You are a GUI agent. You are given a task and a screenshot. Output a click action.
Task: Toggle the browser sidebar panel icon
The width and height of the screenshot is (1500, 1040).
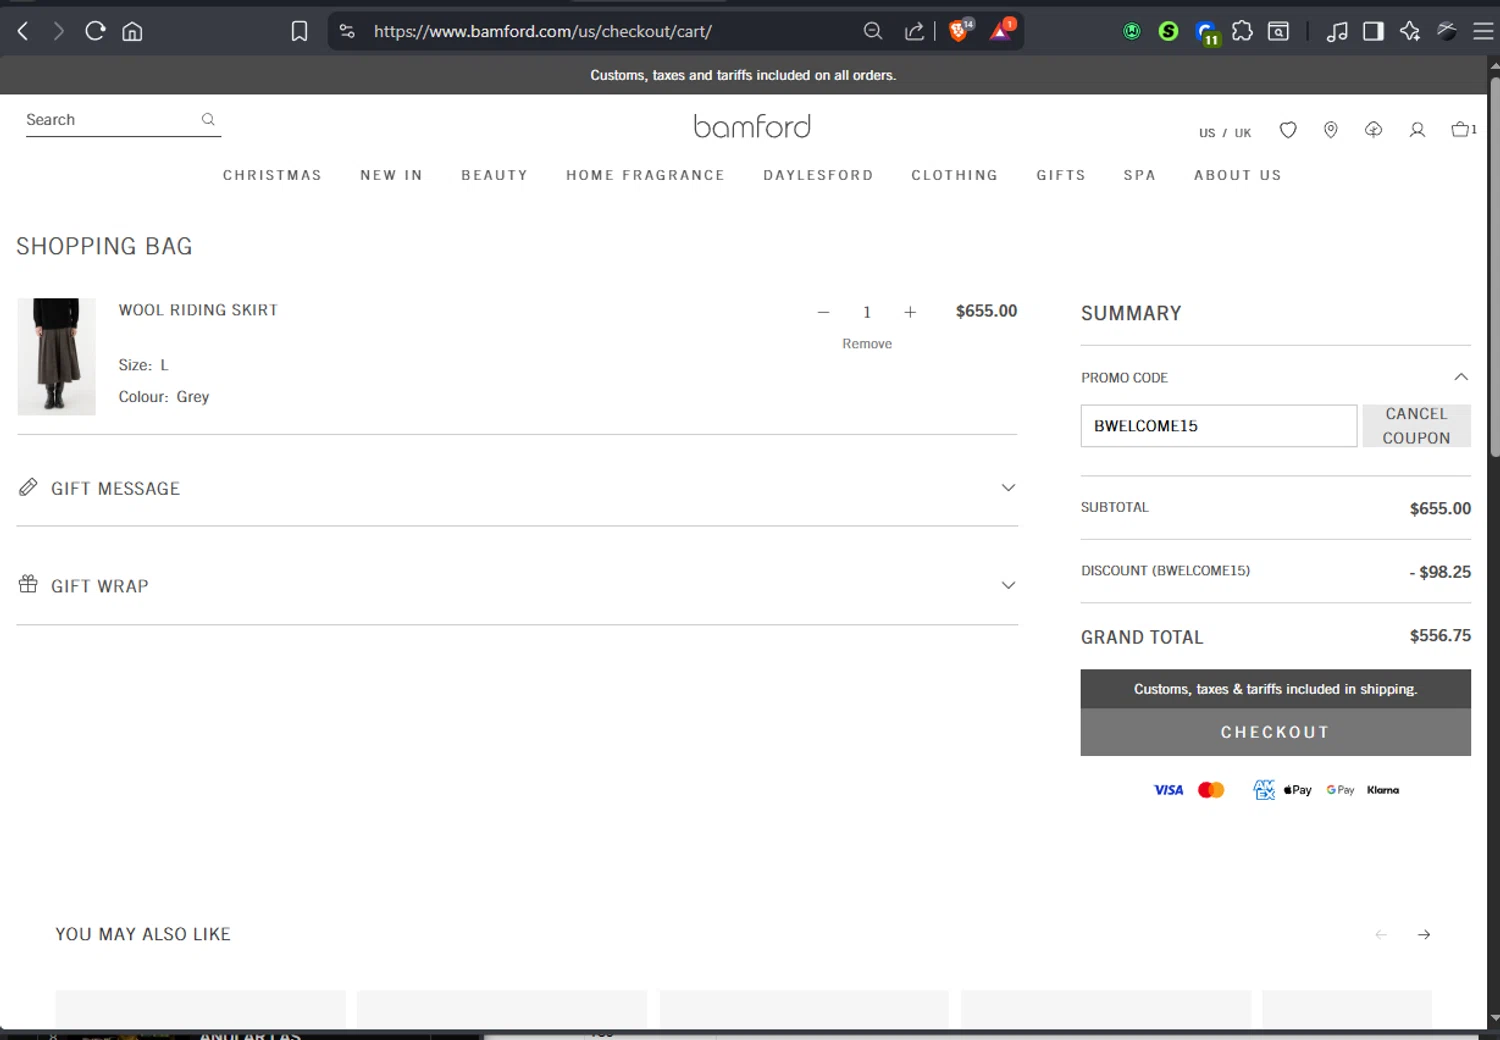click(x=1373, y=31)
